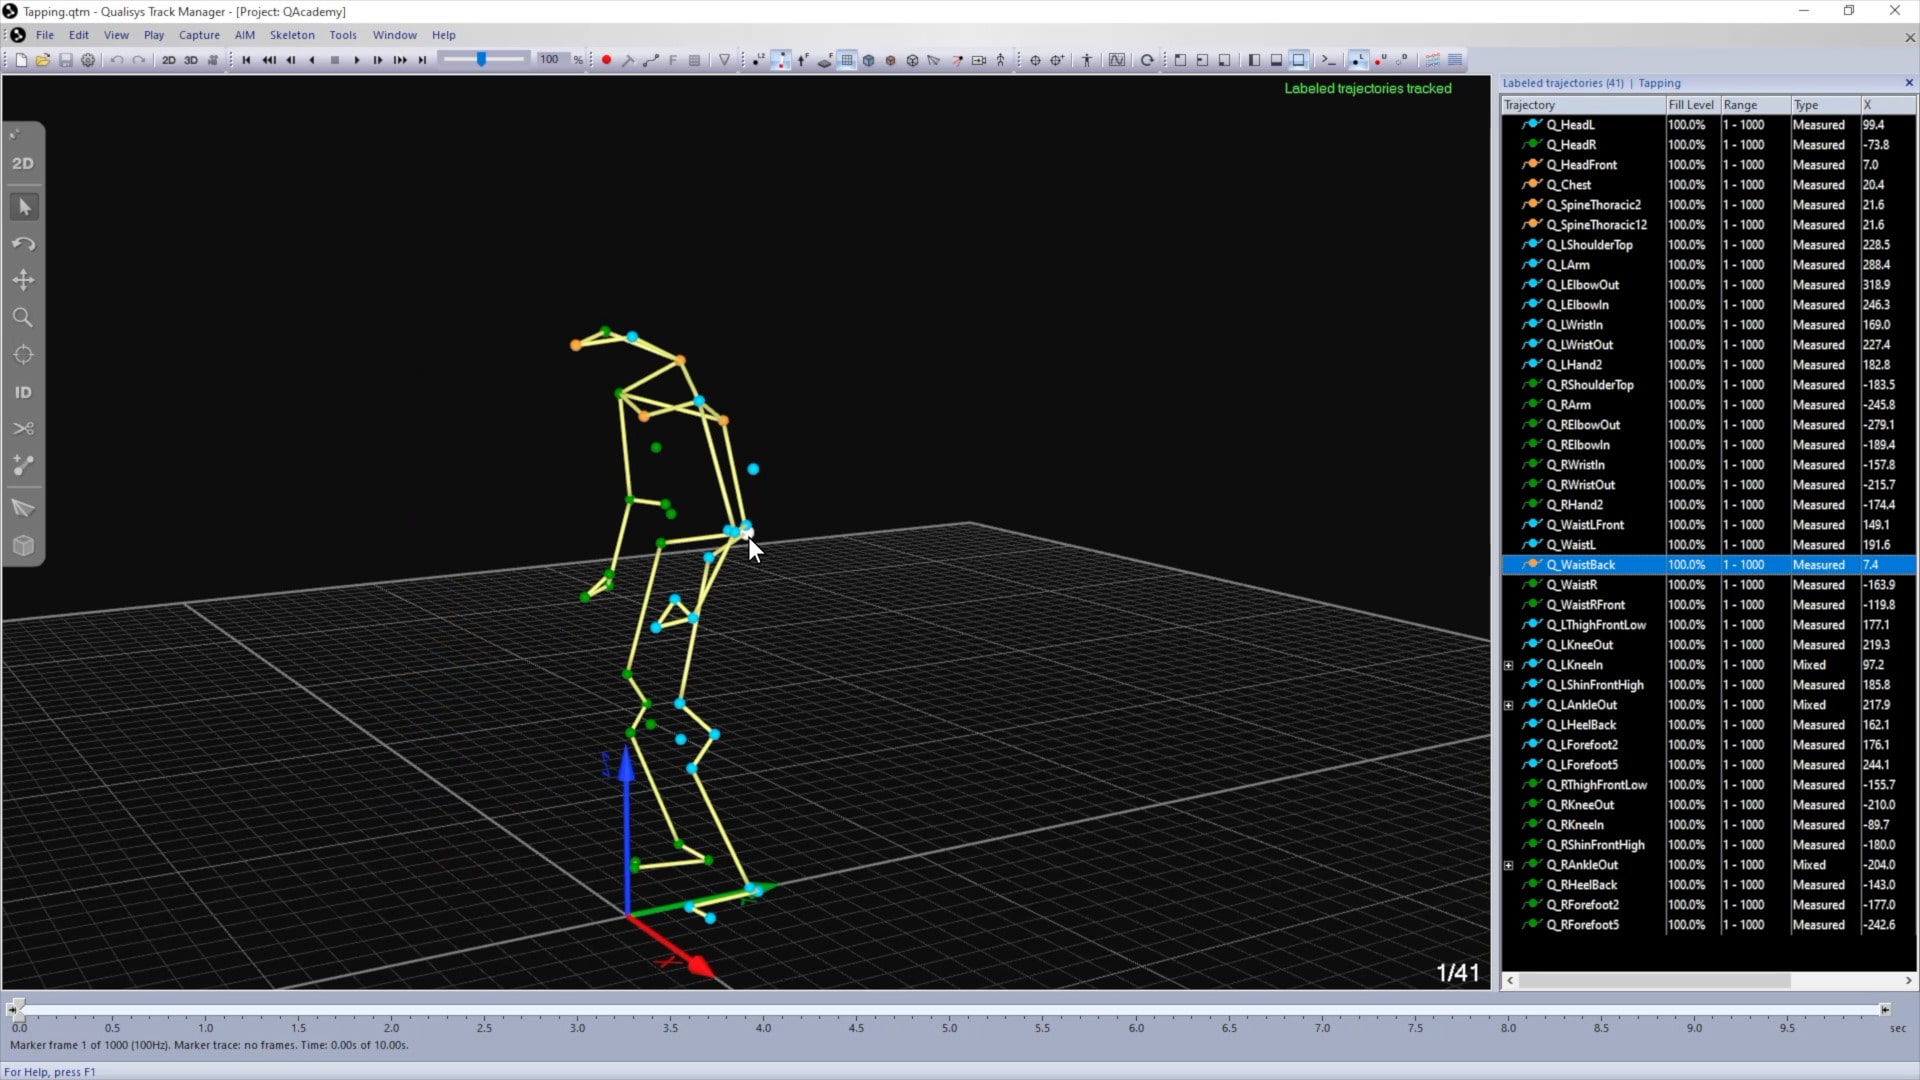Switch to 3D view in top toolbar

(190, 60)
